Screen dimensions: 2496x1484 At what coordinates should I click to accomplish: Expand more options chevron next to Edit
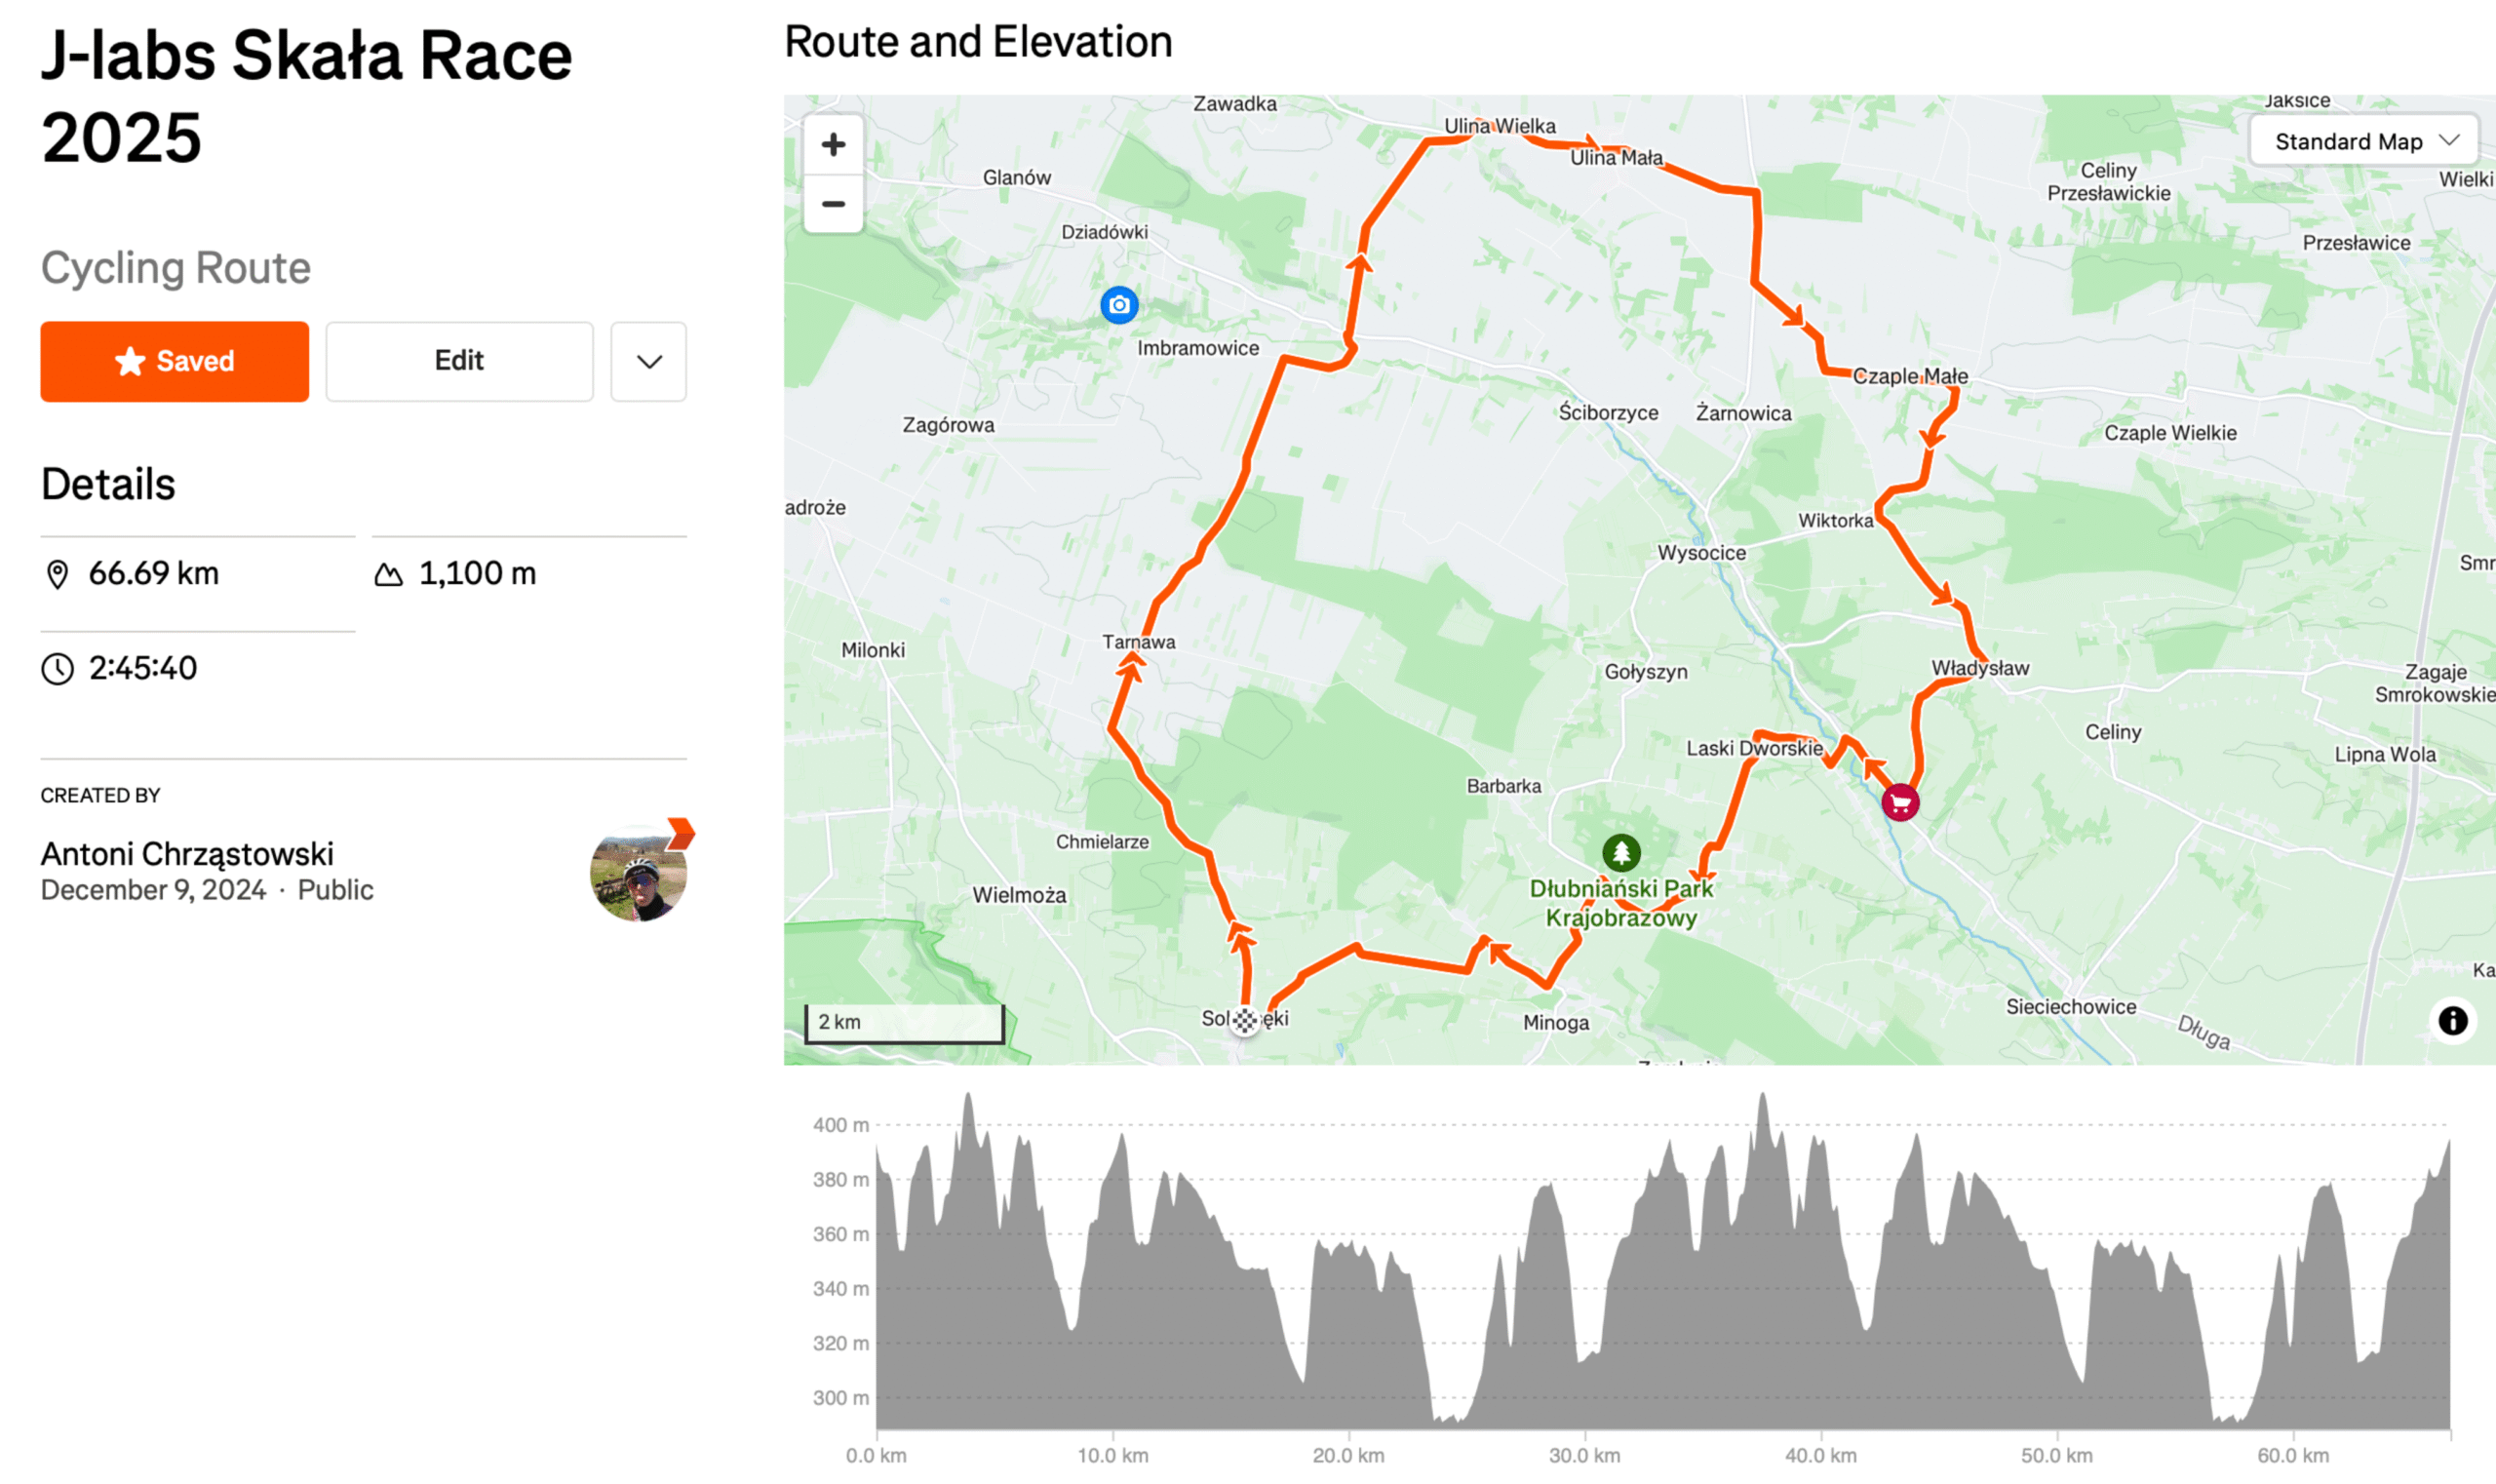click(649, 361)
